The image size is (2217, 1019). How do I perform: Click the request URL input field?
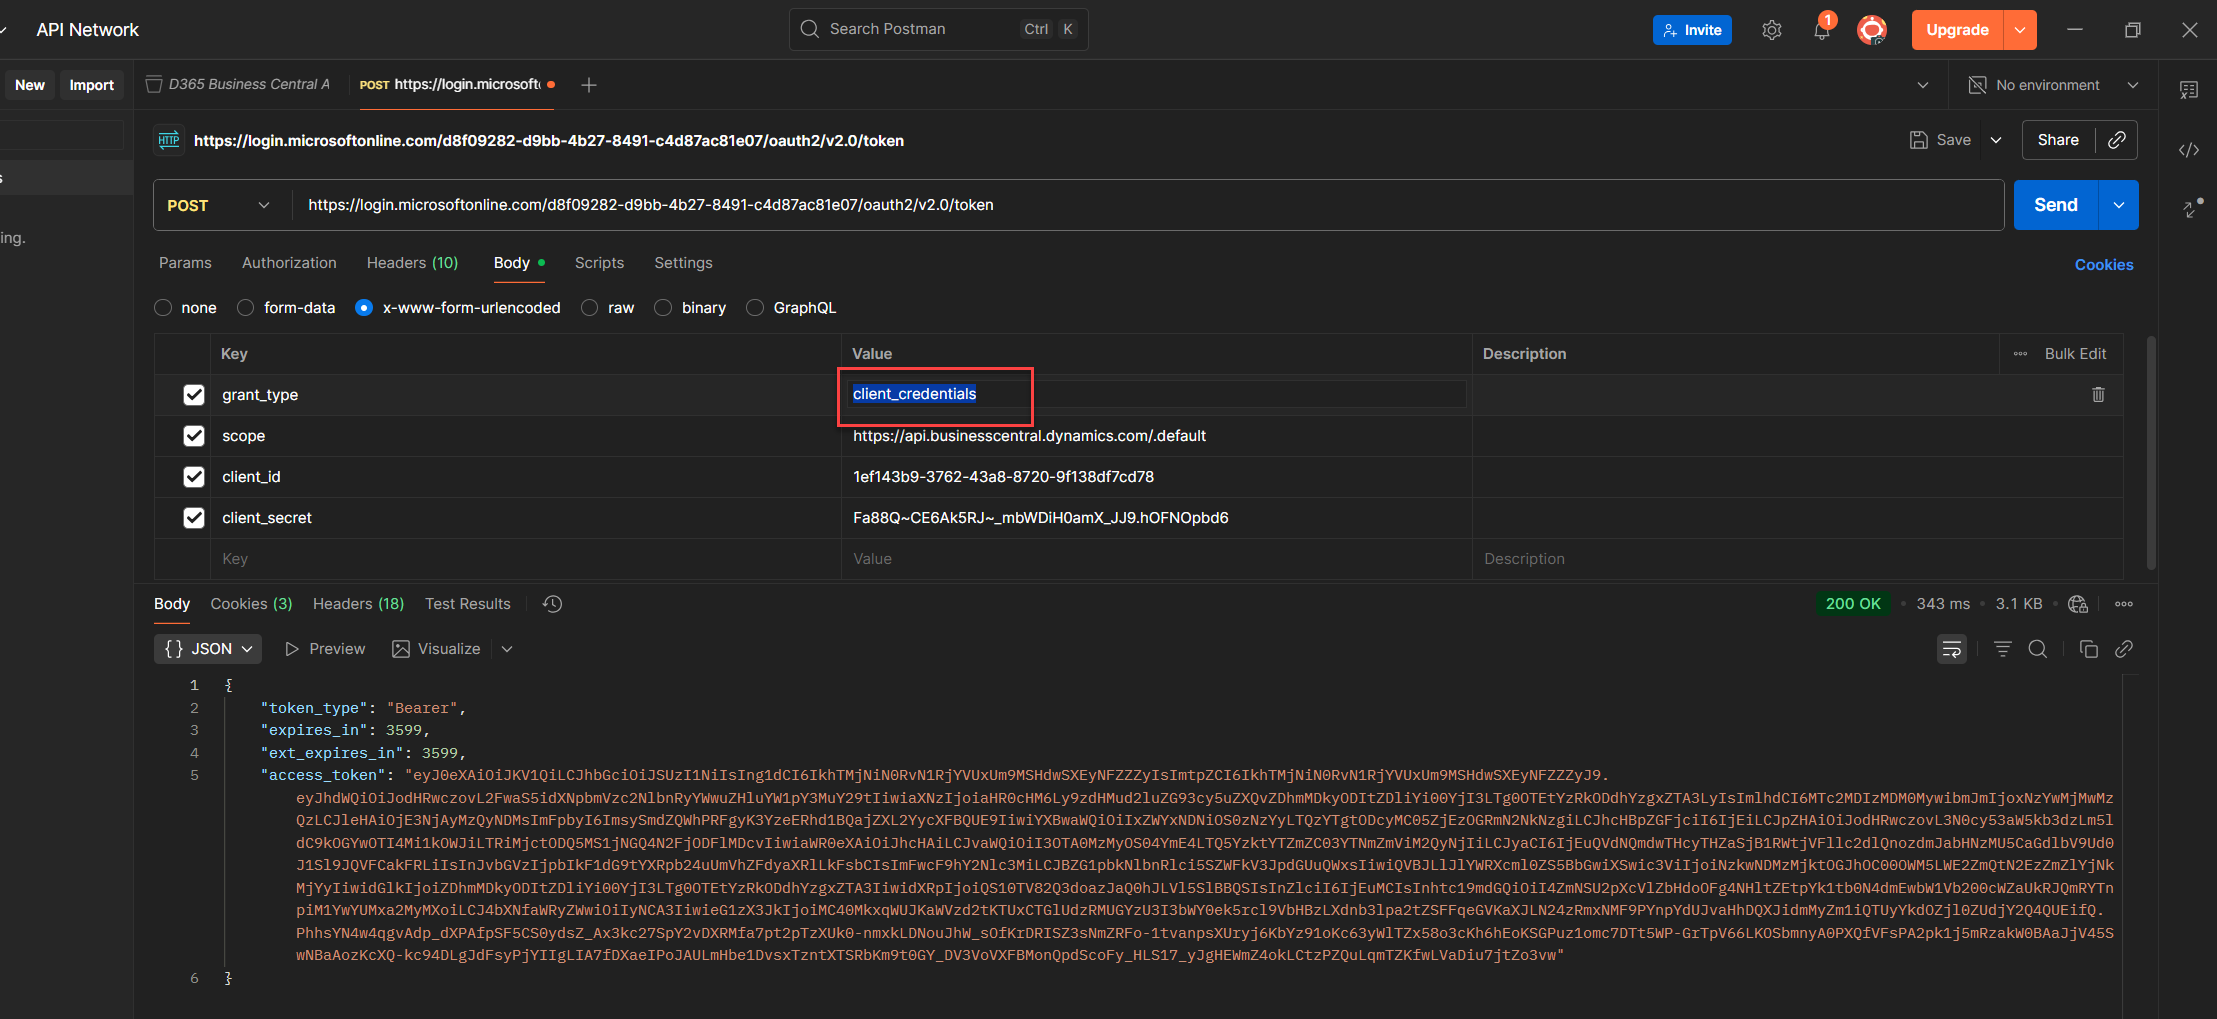click(x=1148, y=205)
